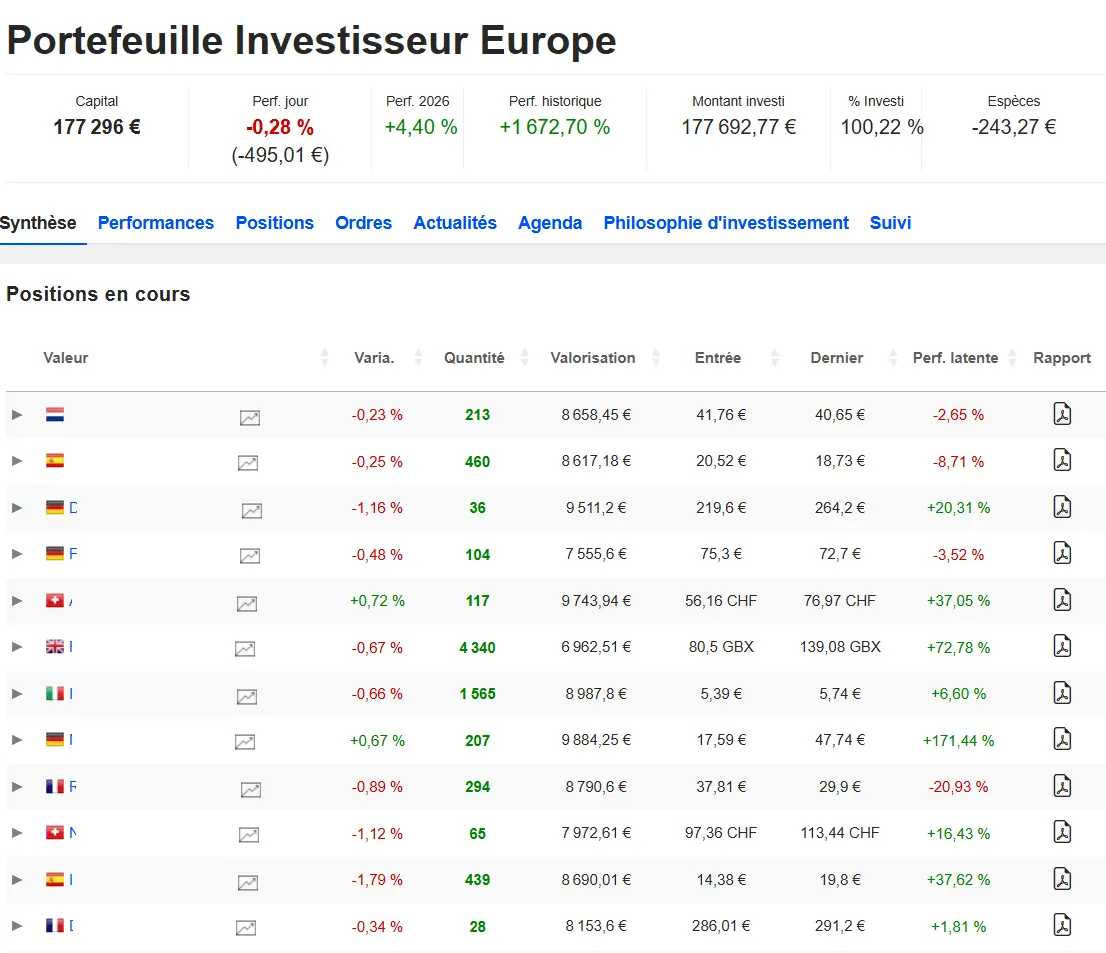Expand the UK position with quantity 4 340
This screenshot has width=1106, height=953.
[x=17, y=647]
